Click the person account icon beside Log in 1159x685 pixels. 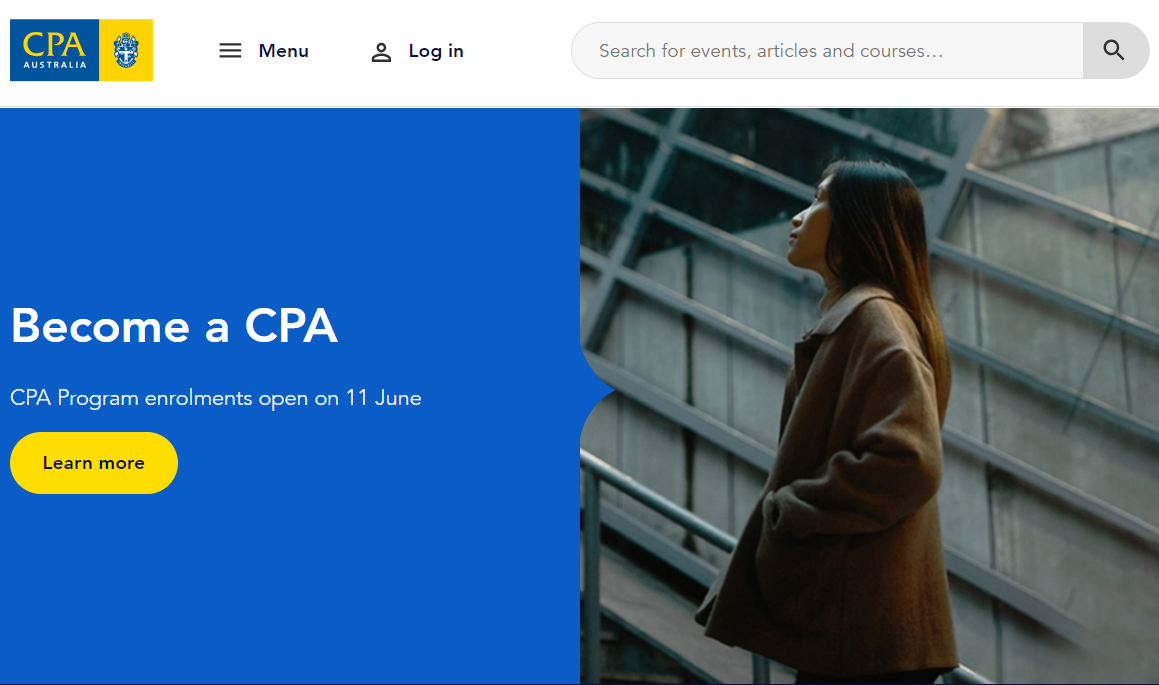tap(381, 51)
